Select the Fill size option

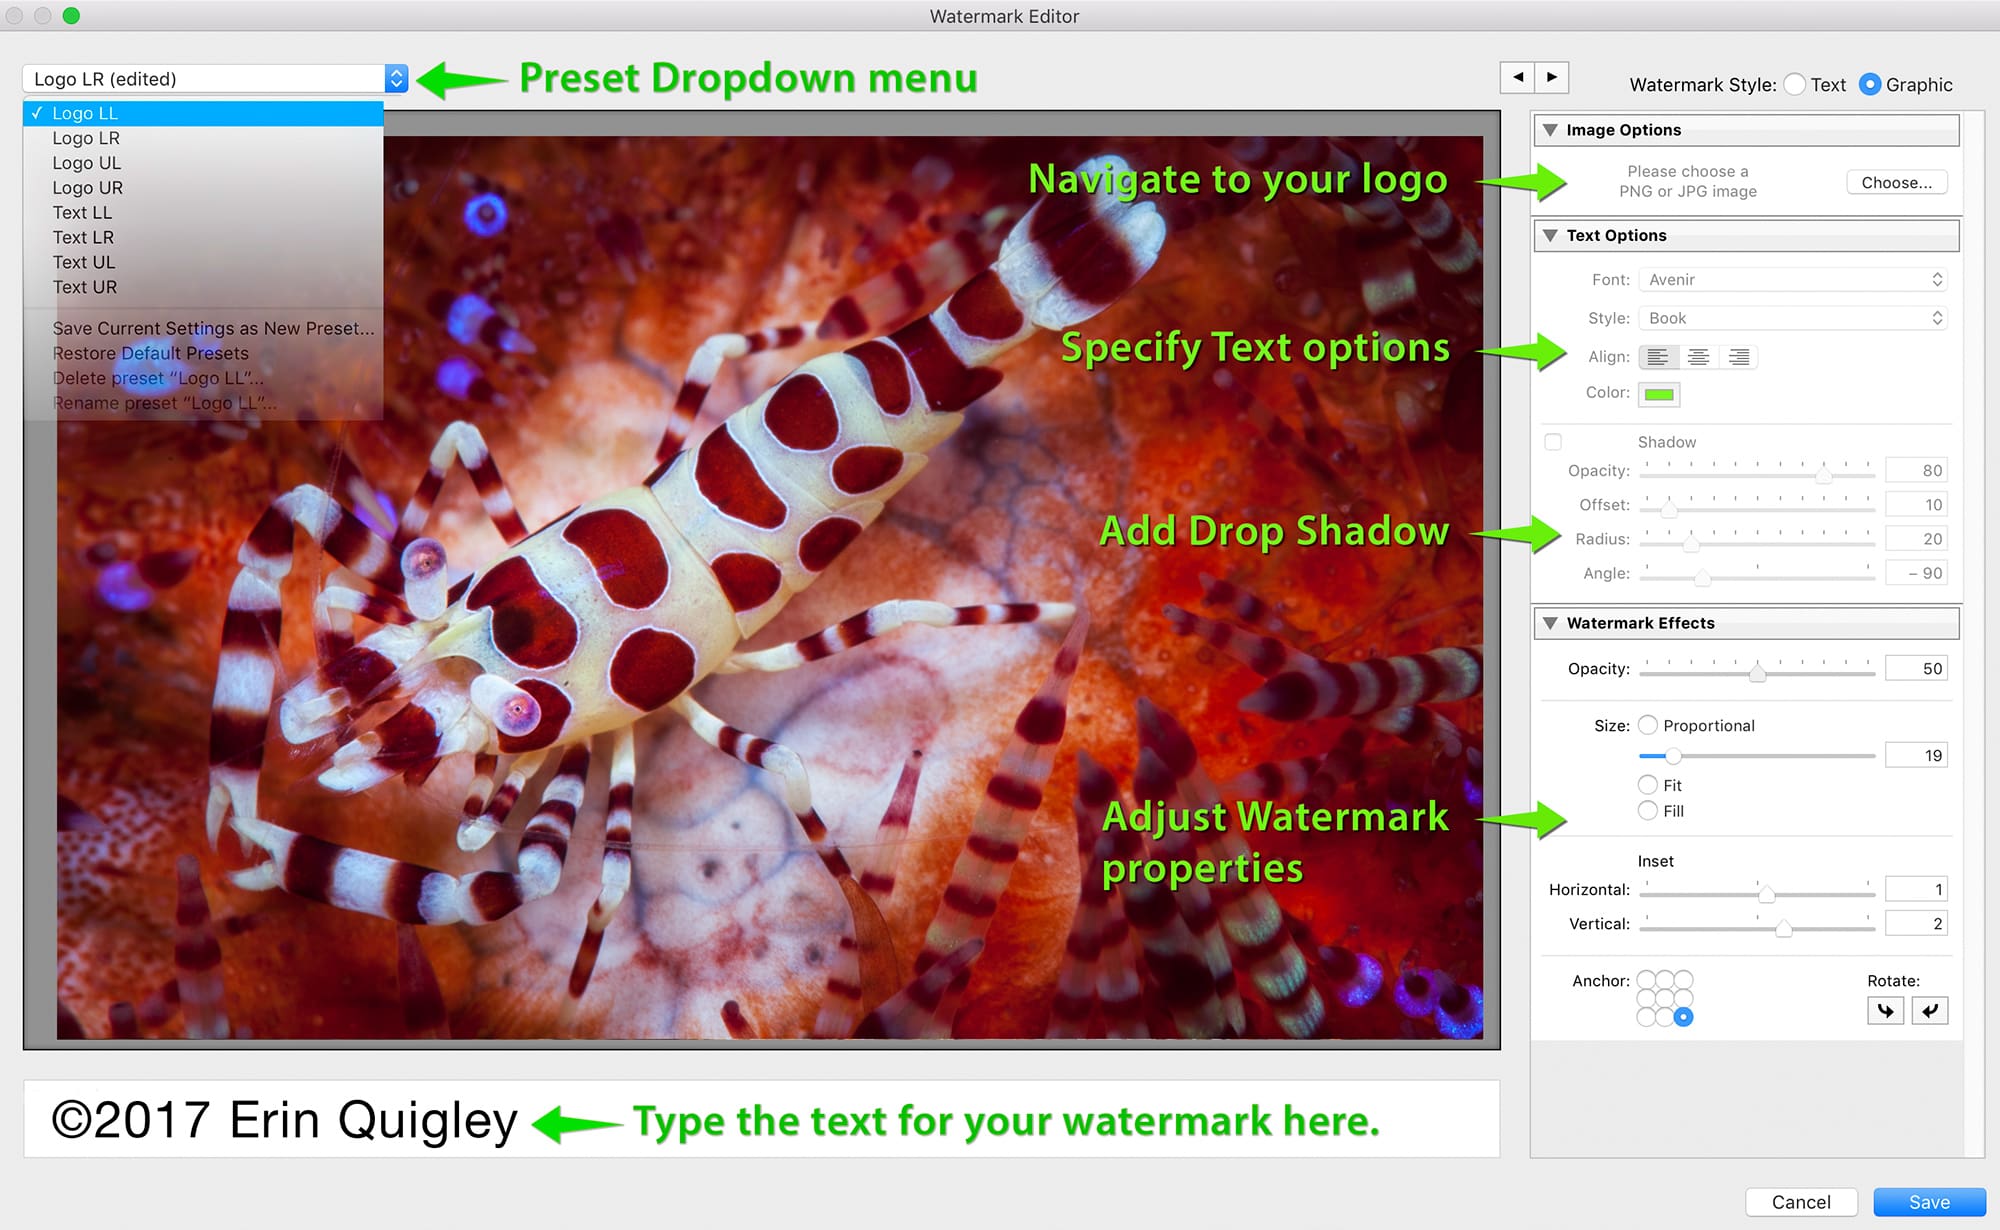[x=1648, y=811]
